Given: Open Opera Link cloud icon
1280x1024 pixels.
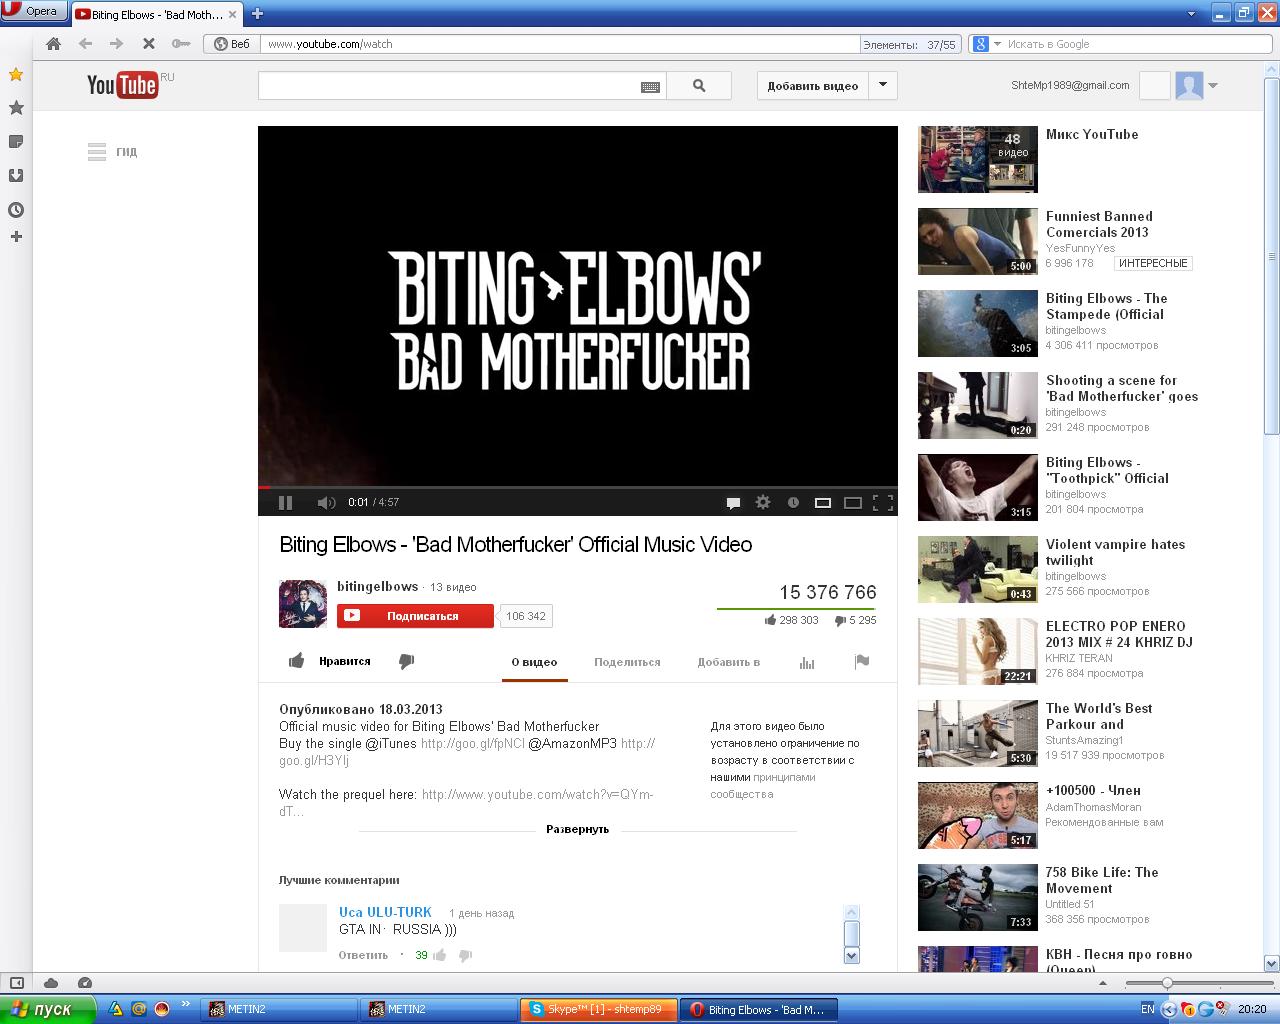Looking at the screenshot, I should click(x=51, y=983).
